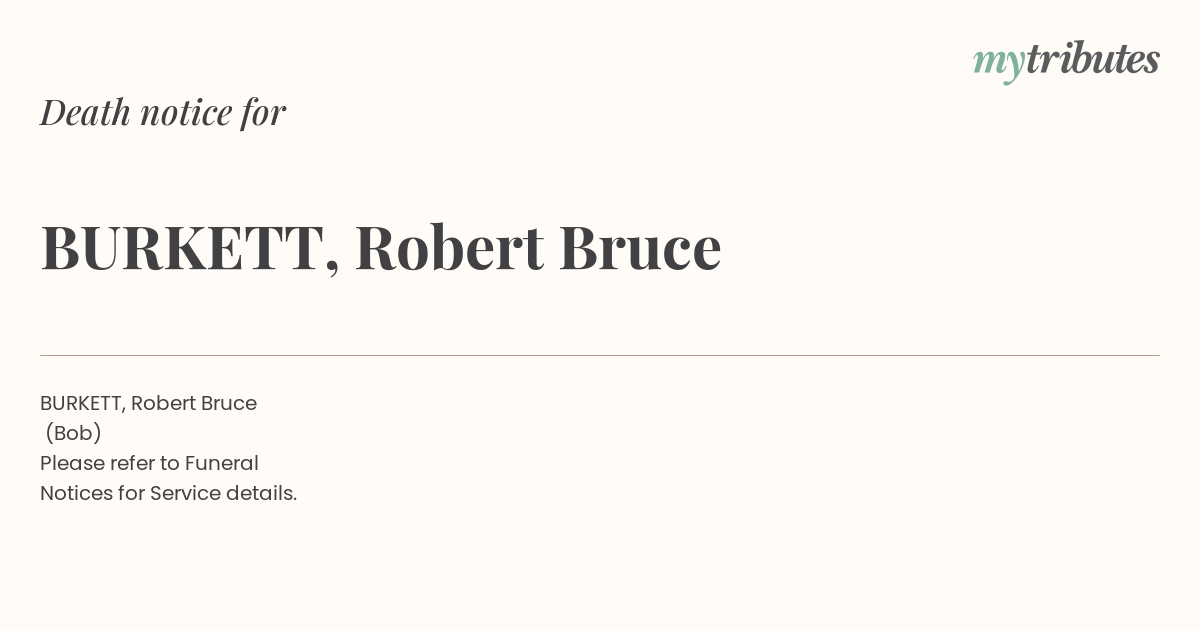Click "Robert" in the large bold title
1200x630 pixels.
450,247
